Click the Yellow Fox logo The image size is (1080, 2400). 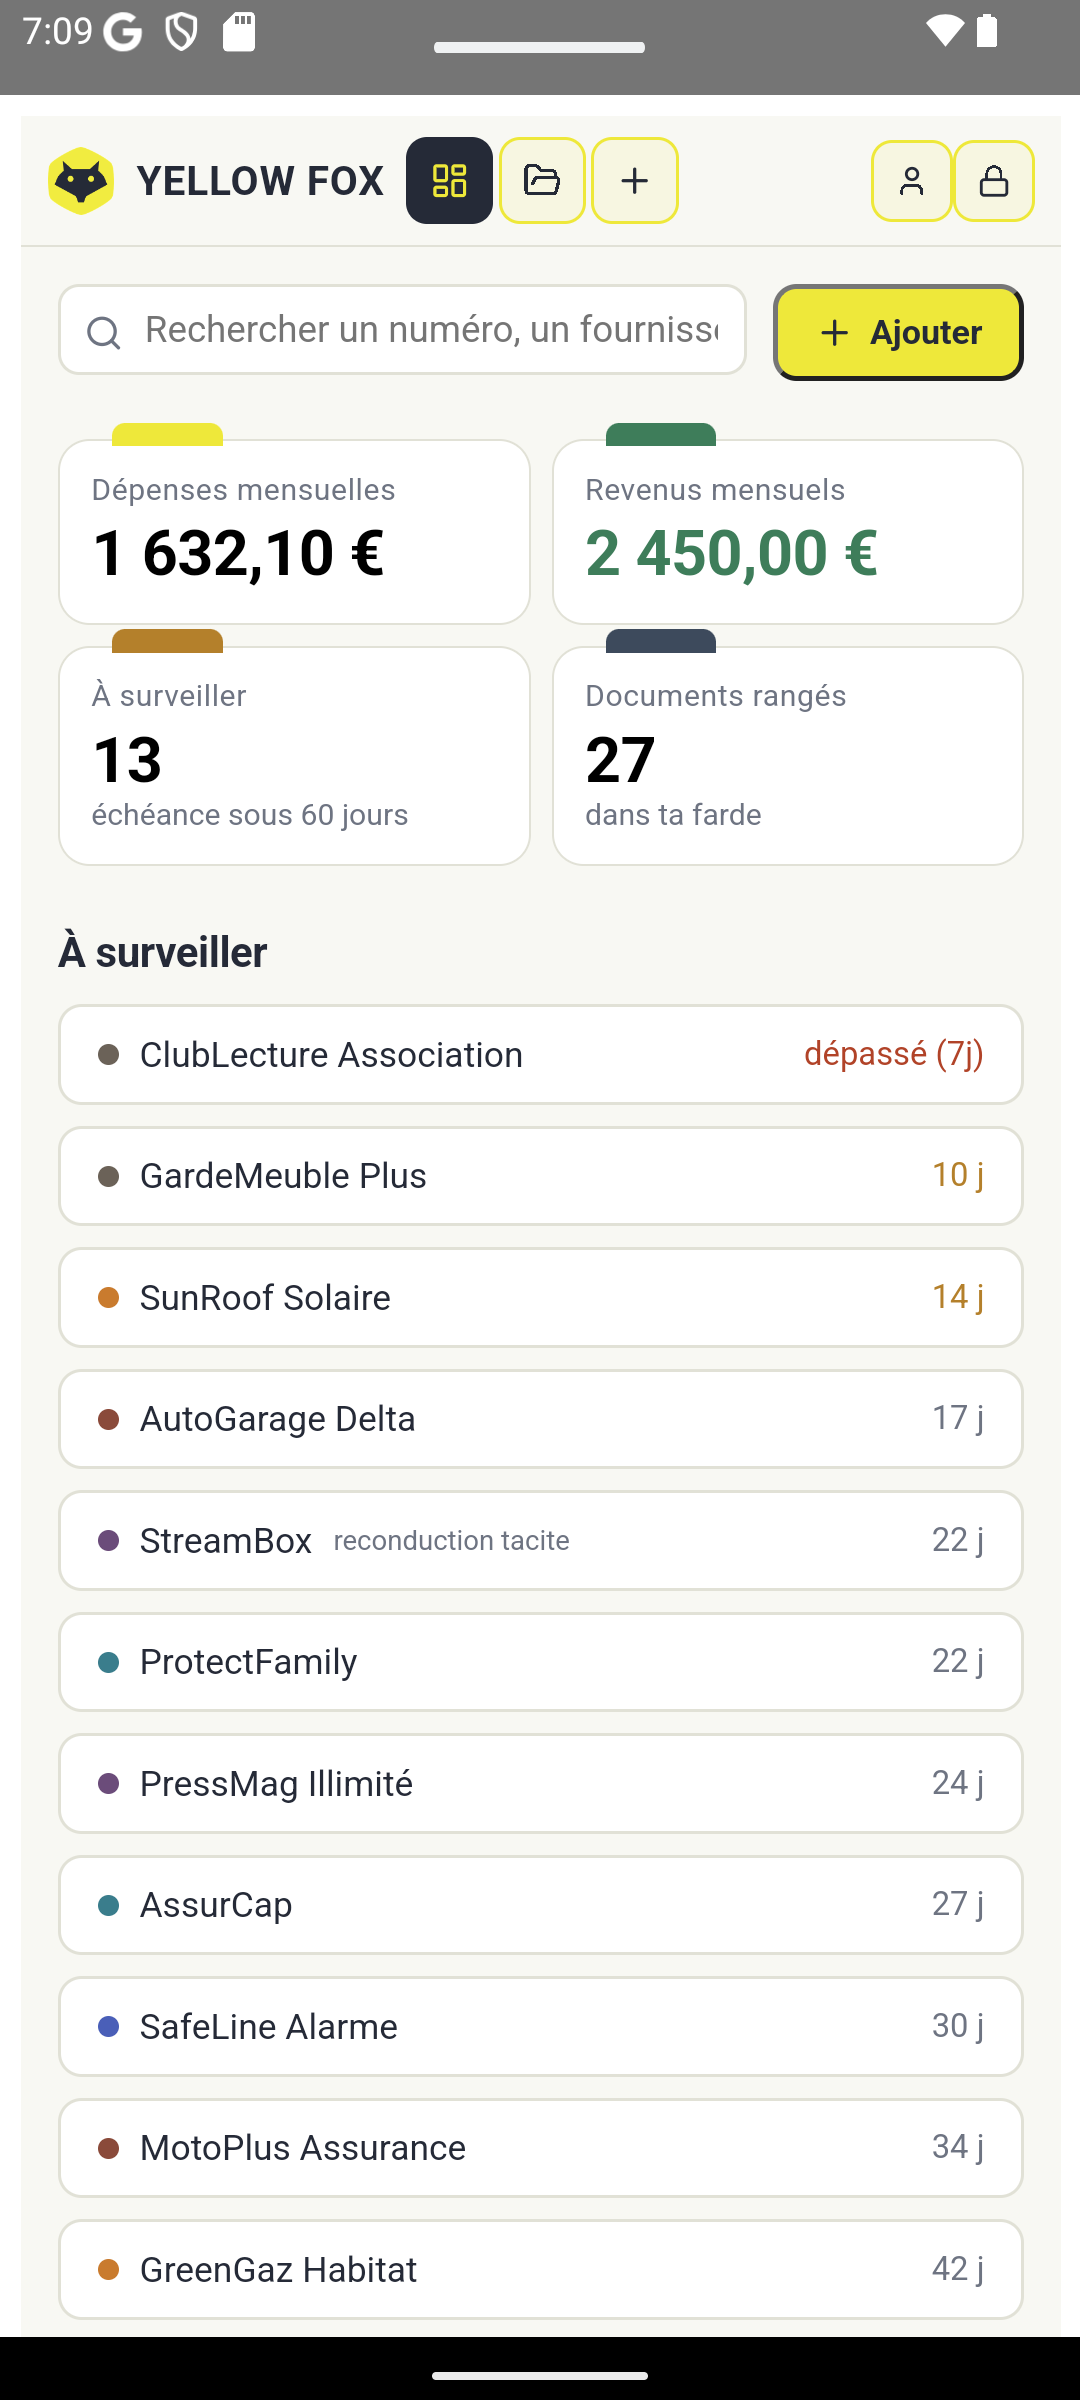point(81,181)
